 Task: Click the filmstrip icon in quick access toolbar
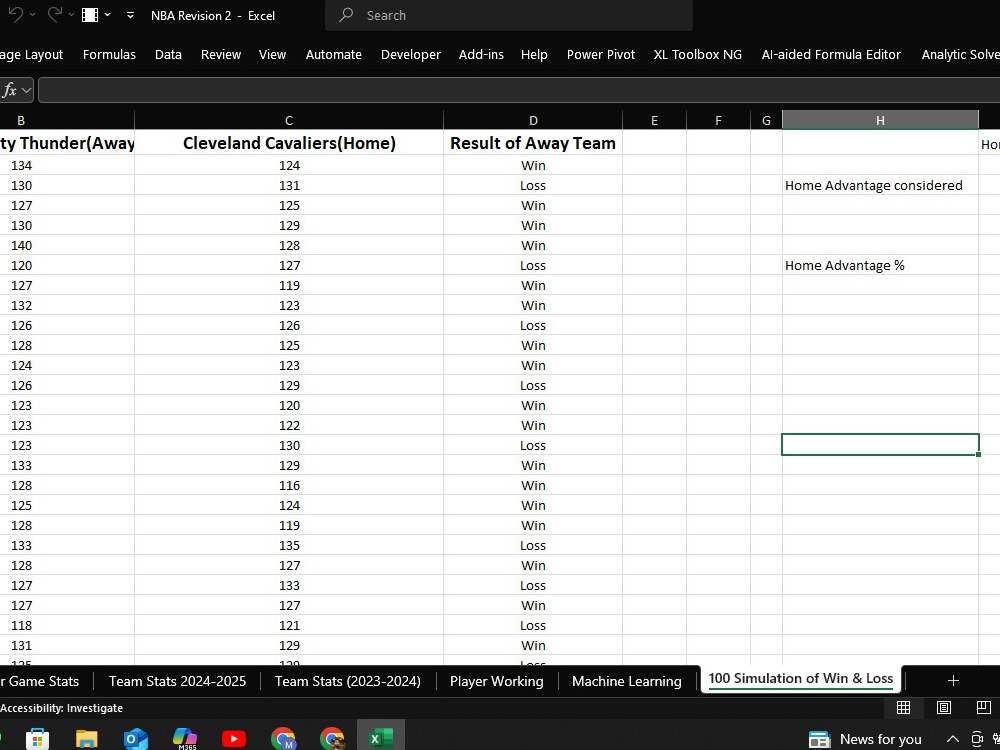point(90,15)
